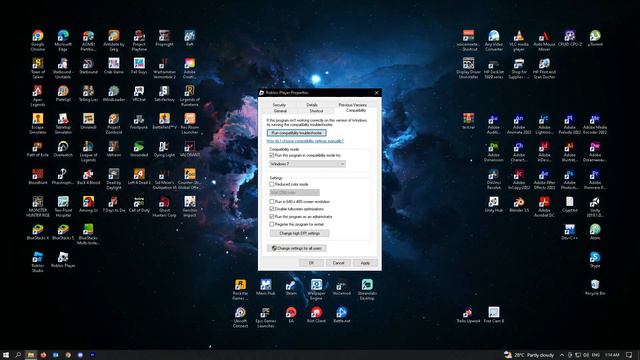Click Change settings for all users
Screen dimensions: 640x360
click(x=297, y=248)
